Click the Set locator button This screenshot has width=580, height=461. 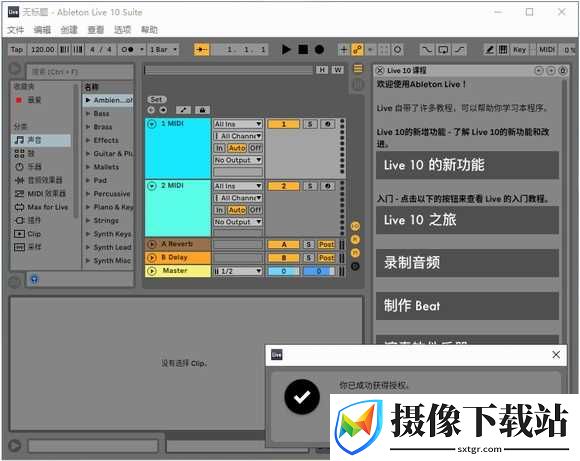pos(156,99)
